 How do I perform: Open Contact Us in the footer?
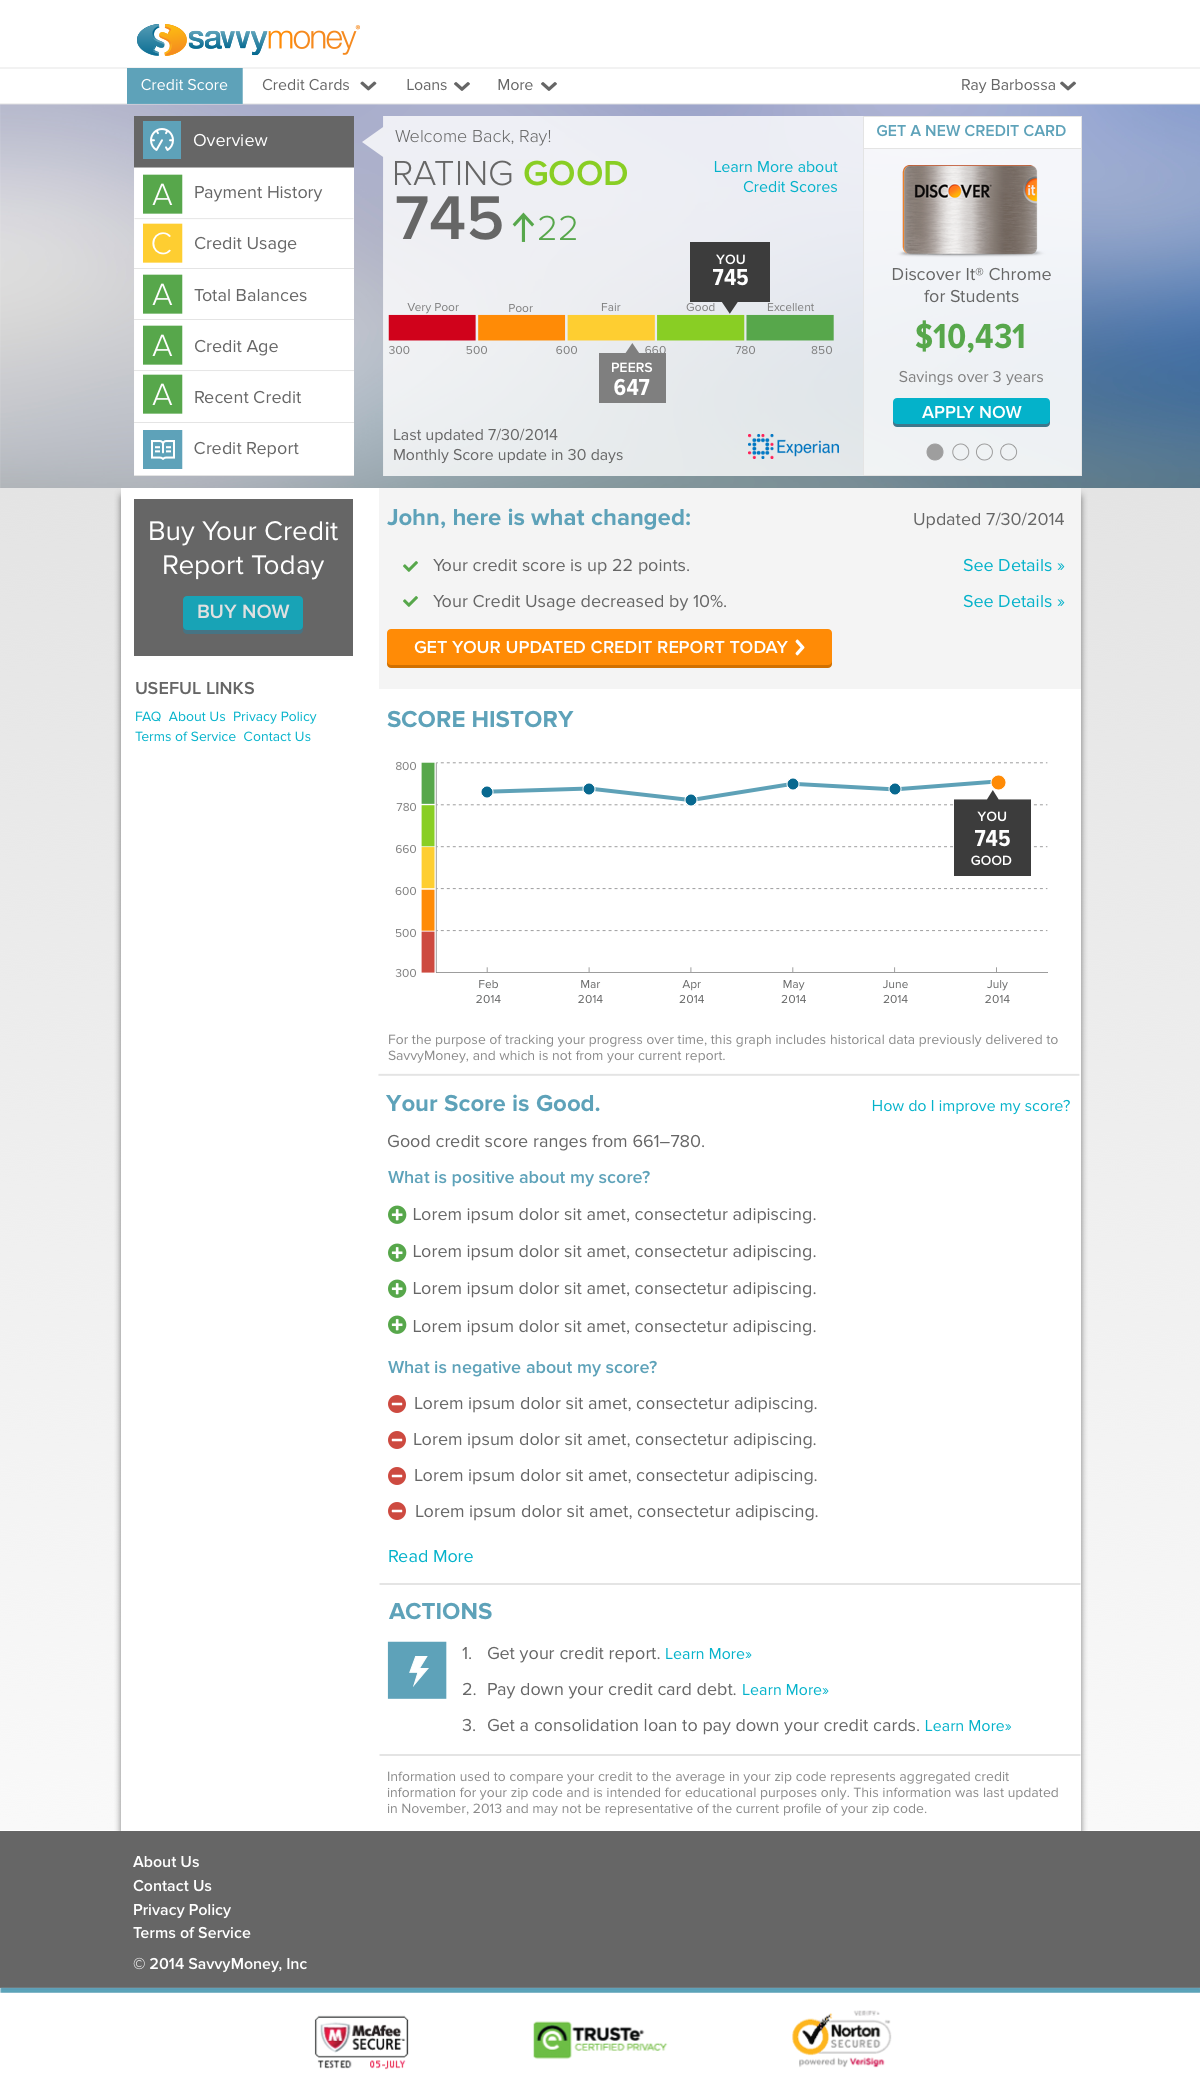(x=172, y=1886)
